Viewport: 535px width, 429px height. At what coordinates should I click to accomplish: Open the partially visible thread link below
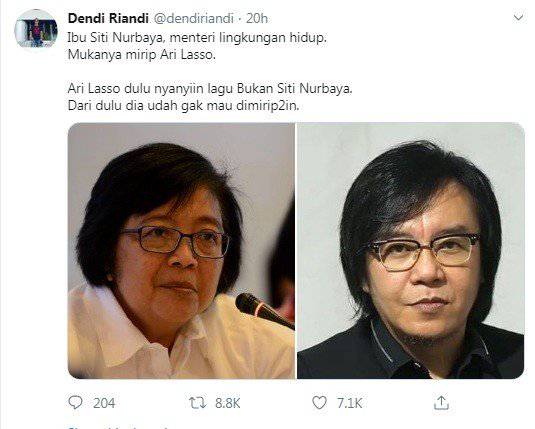[118, 427]
